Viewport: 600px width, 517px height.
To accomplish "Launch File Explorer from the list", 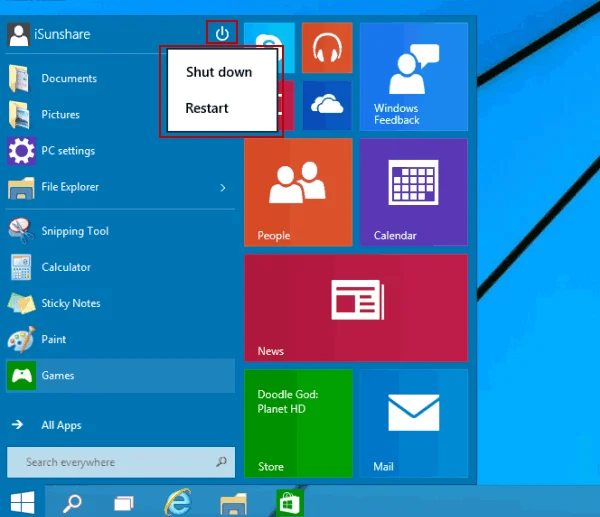I will tap(120, 187).
